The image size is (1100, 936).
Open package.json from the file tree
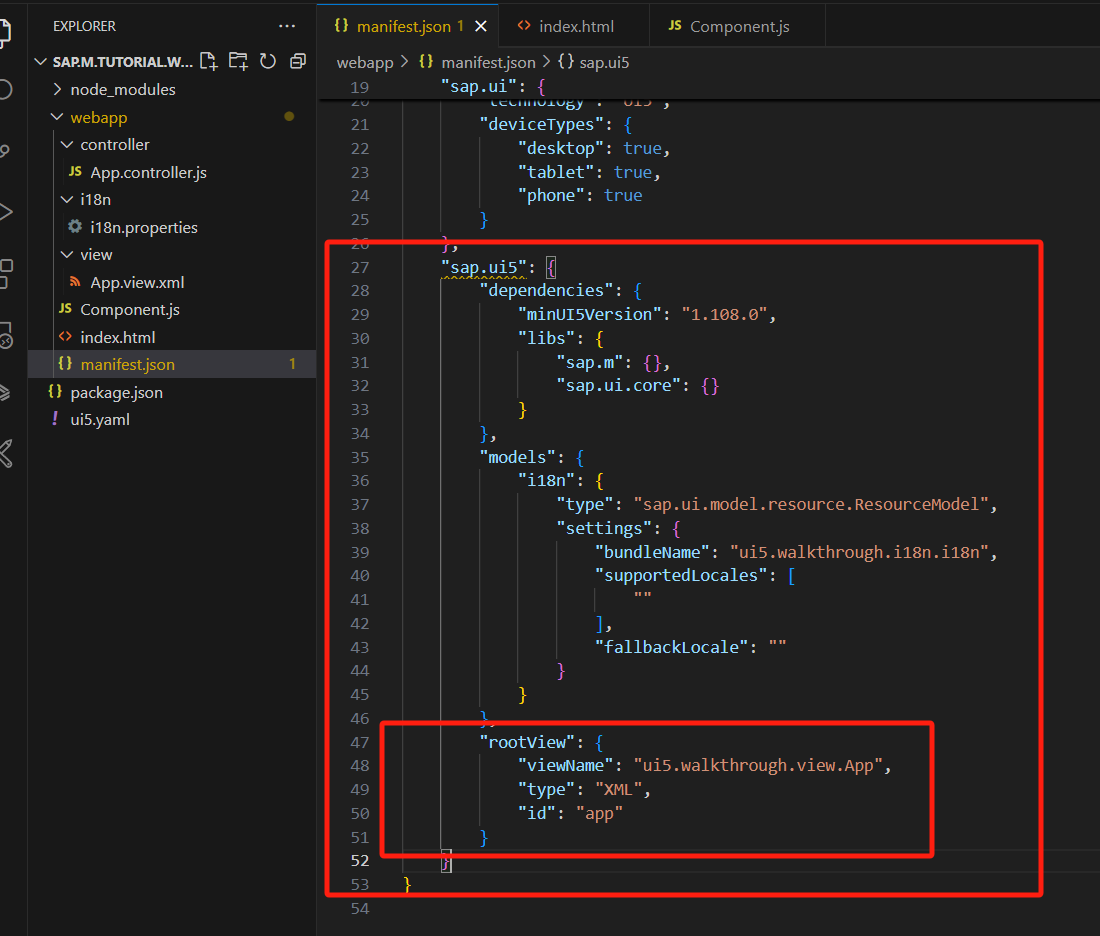point(116,392)
